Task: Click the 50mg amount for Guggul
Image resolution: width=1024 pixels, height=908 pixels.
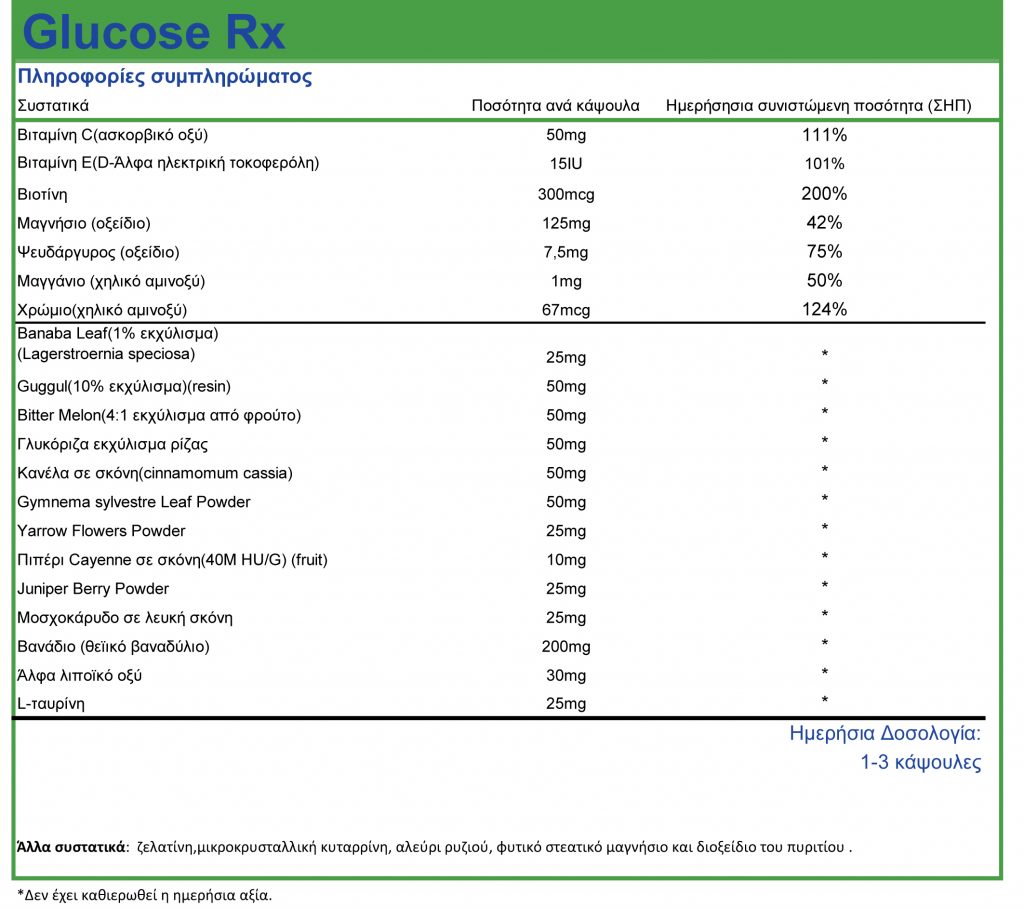Action: tap(566, 387)
